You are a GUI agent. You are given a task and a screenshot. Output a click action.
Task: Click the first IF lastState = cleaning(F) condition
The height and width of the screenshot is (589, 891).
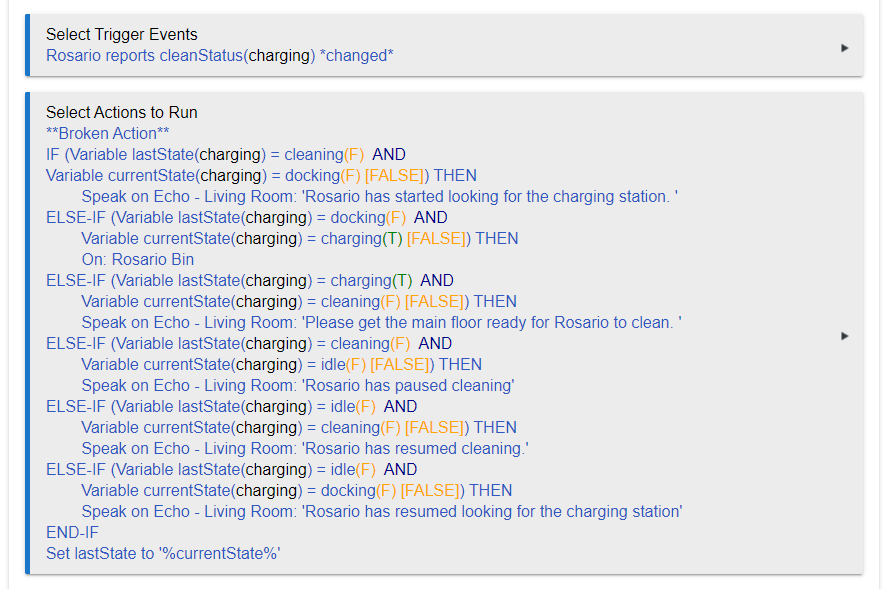tap(225, 155)
